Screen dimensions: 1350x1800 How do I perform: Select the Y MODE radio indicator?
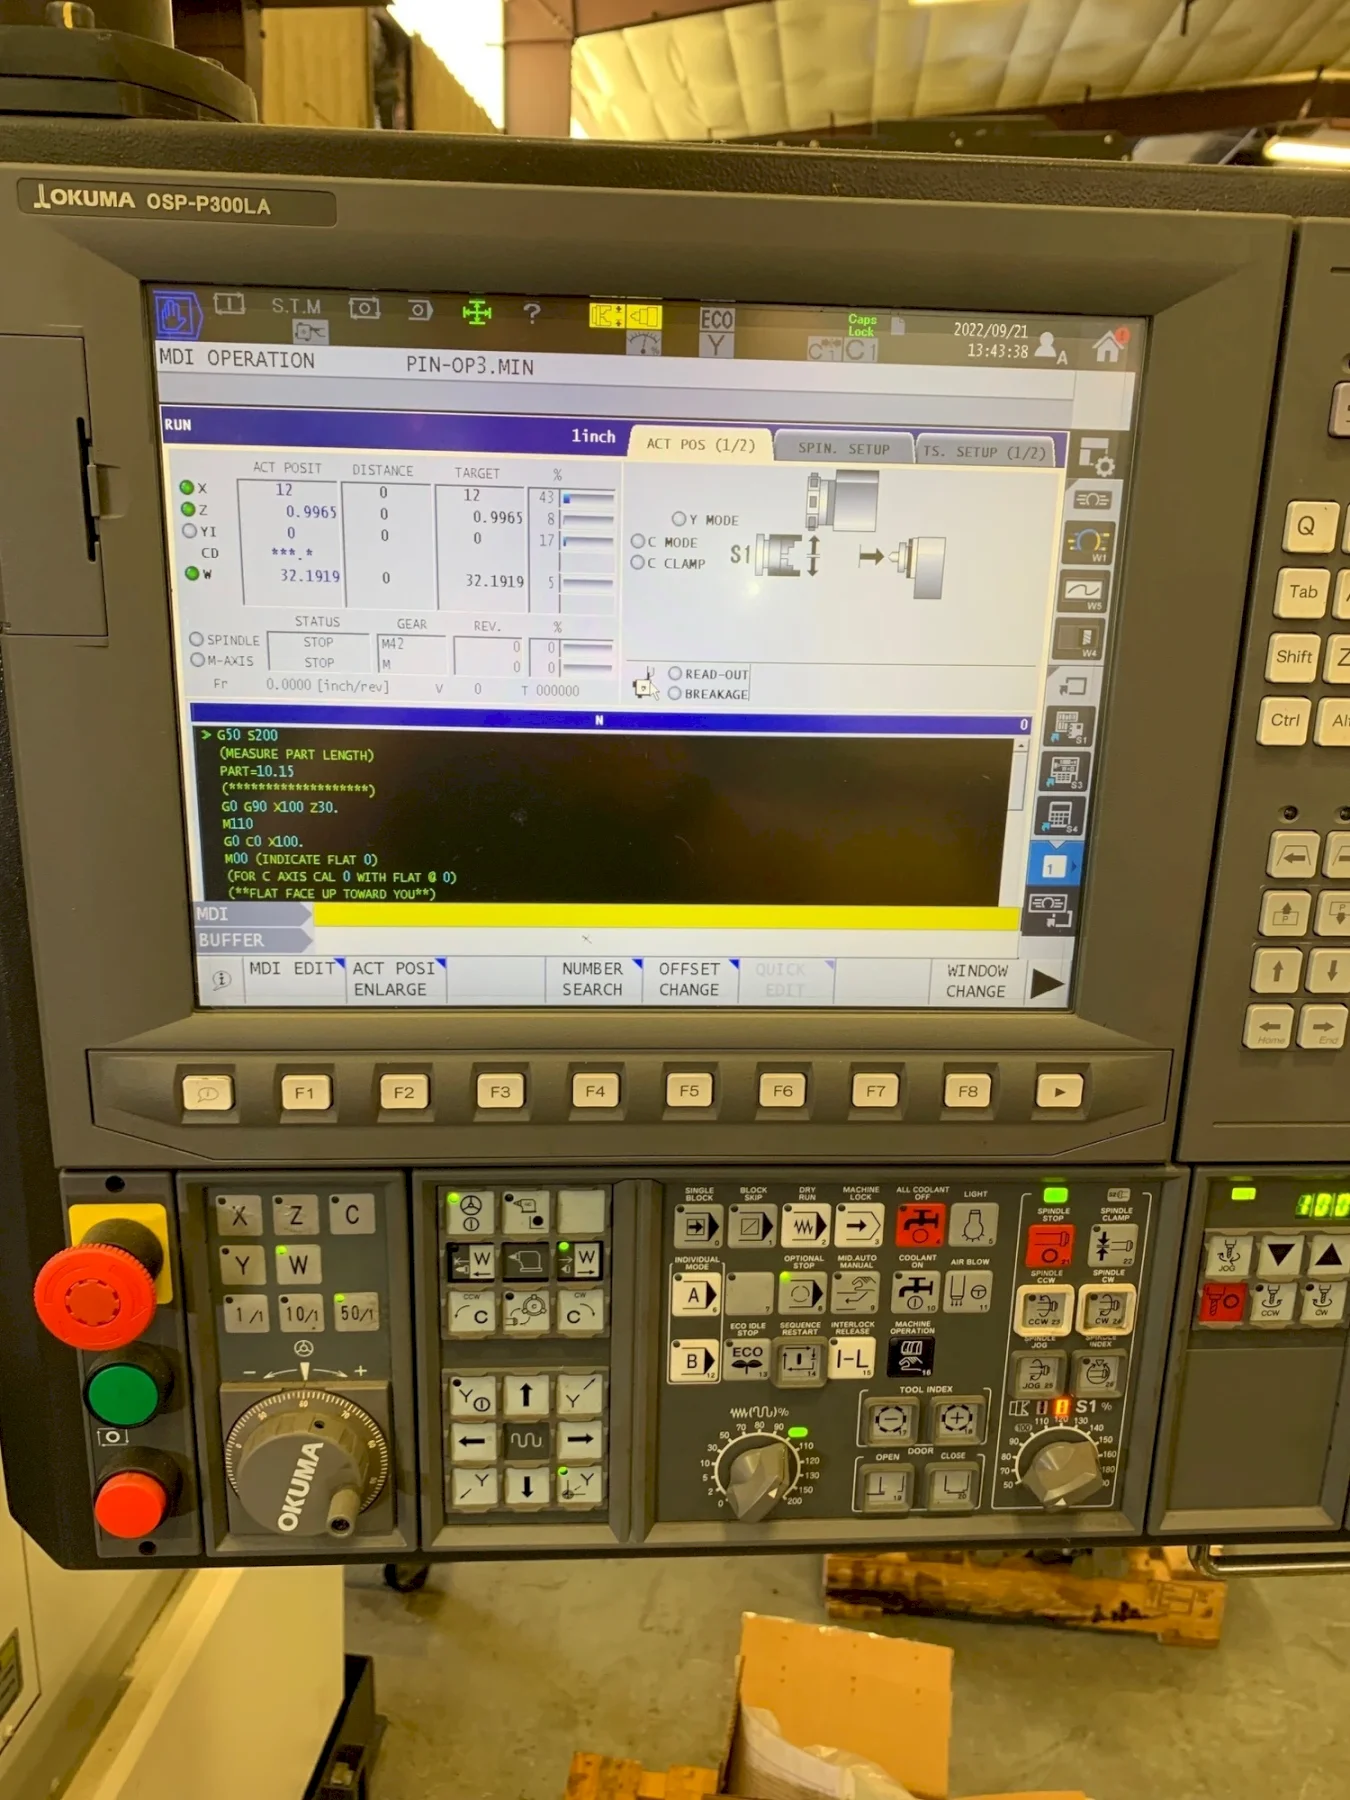pos(679,519)
